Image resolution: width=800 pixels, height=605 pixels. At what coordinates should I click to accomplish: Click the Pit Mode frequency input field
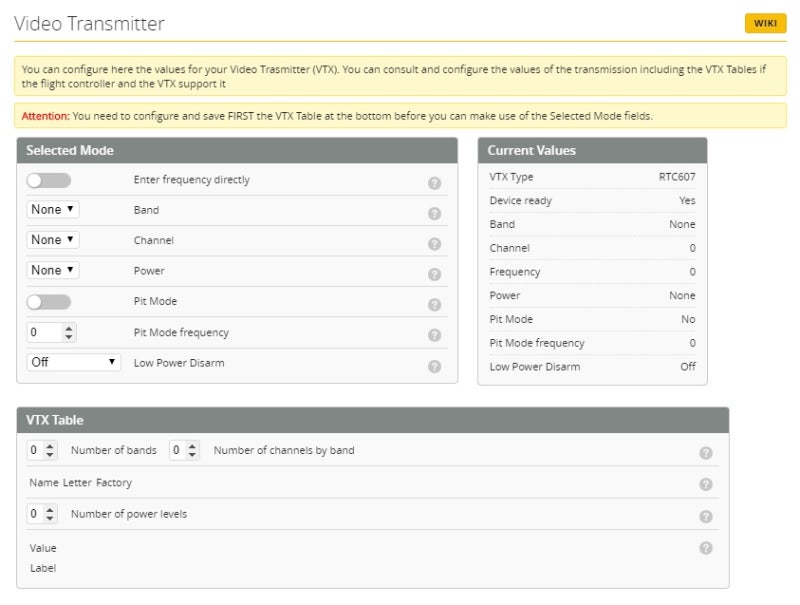click(x=45, y=332)
